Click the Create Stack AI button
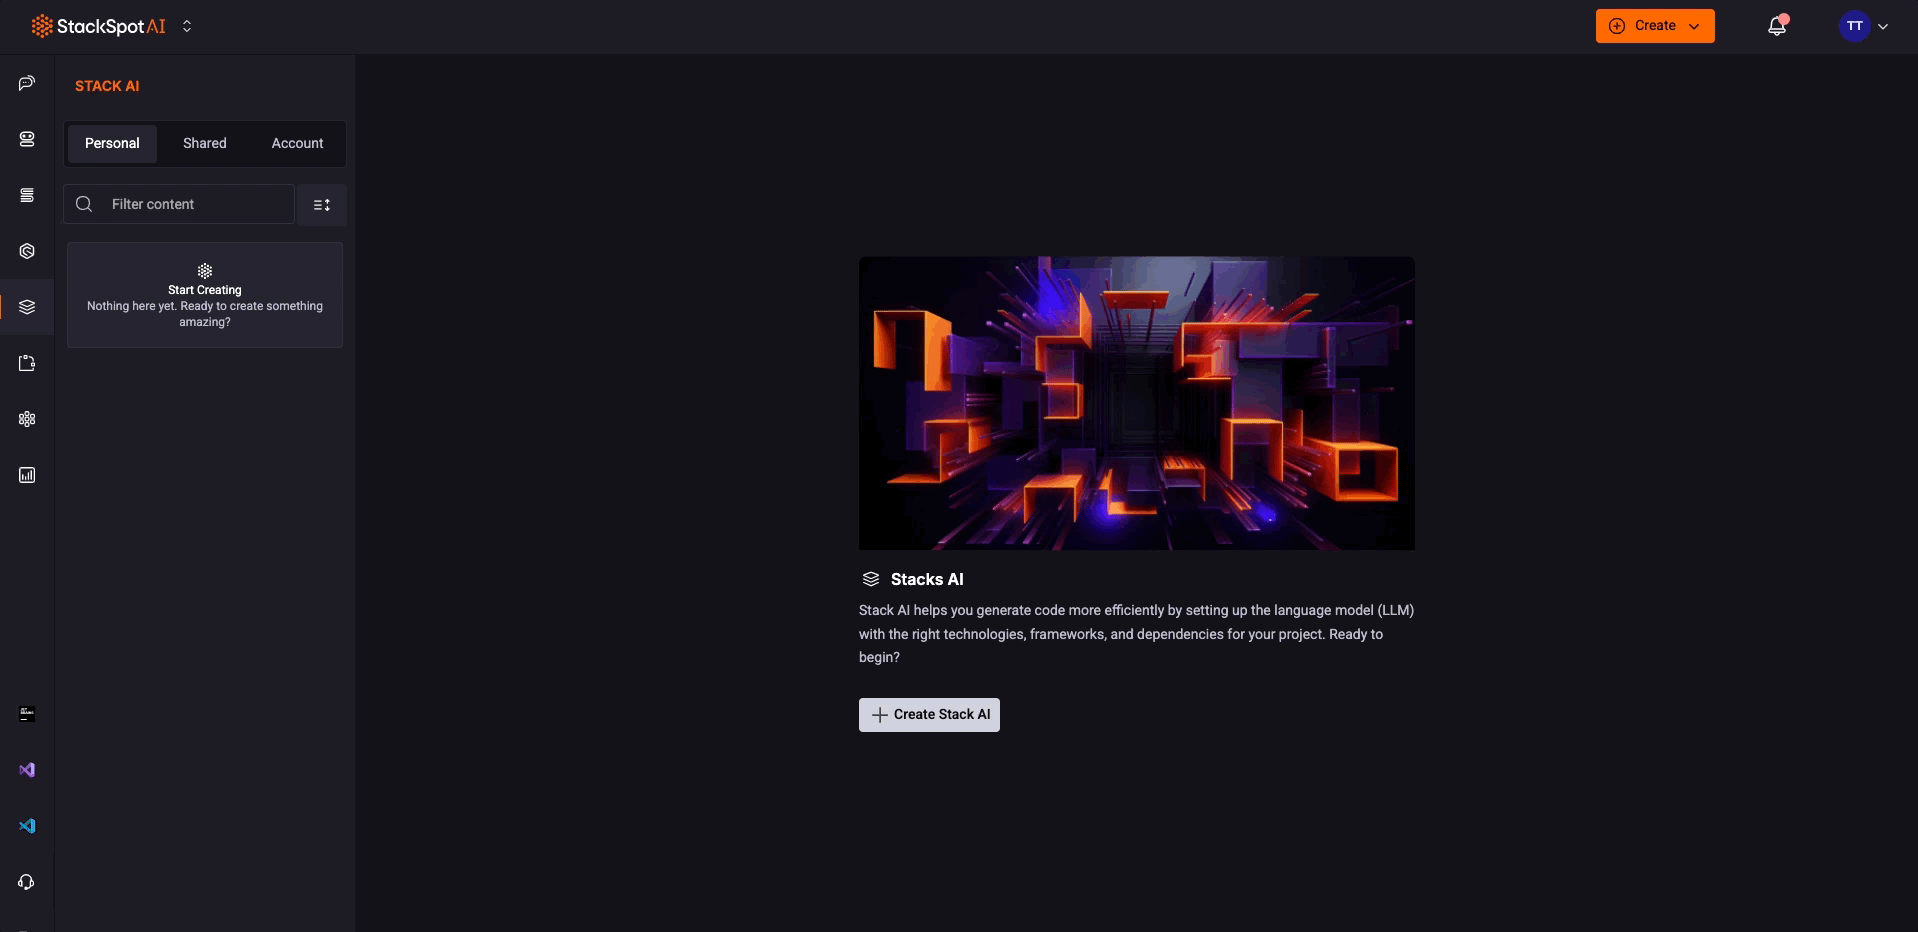This screenshot has height=932, width=1918. pyautogui.click(x=928, y=714)
